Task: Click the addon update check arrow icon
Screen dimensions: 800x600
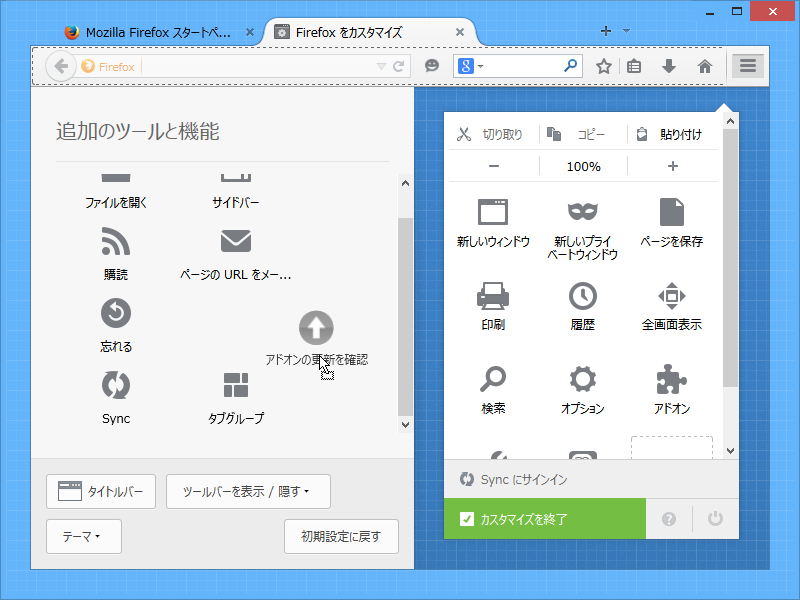Action: tap(316, 328)
